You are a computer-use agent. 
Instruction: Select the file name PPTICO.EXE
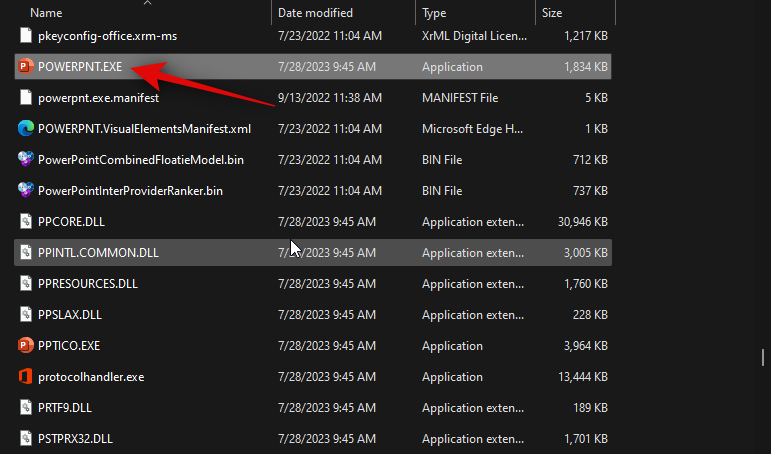coord(69,346)
